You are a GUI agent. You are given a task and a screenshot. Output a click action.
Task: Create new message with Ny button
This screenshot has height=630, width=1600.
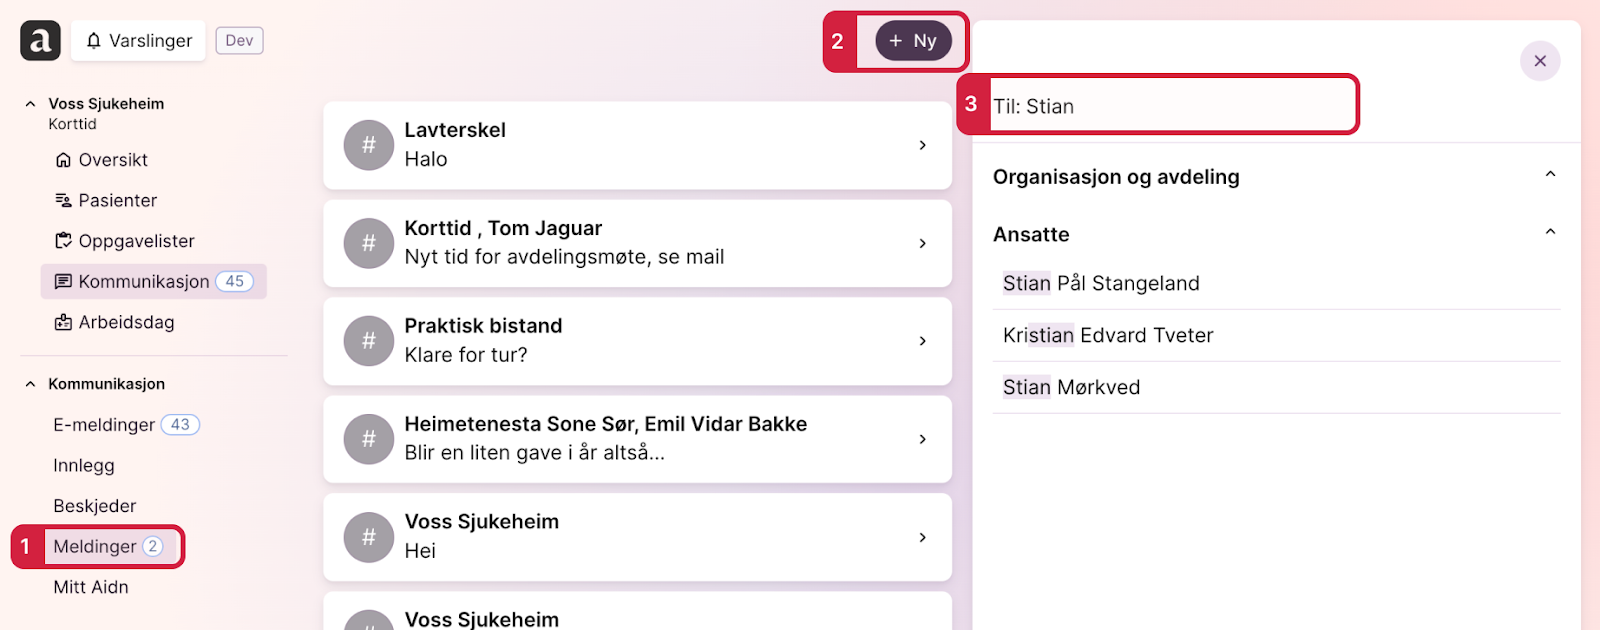pos(913,41)
